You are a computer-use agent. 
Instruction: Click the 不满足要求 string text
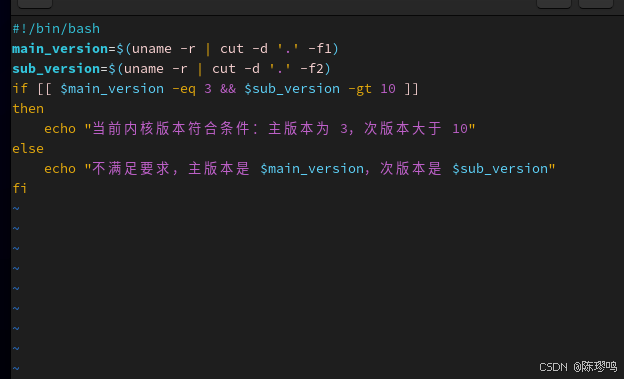pos(131,169)
